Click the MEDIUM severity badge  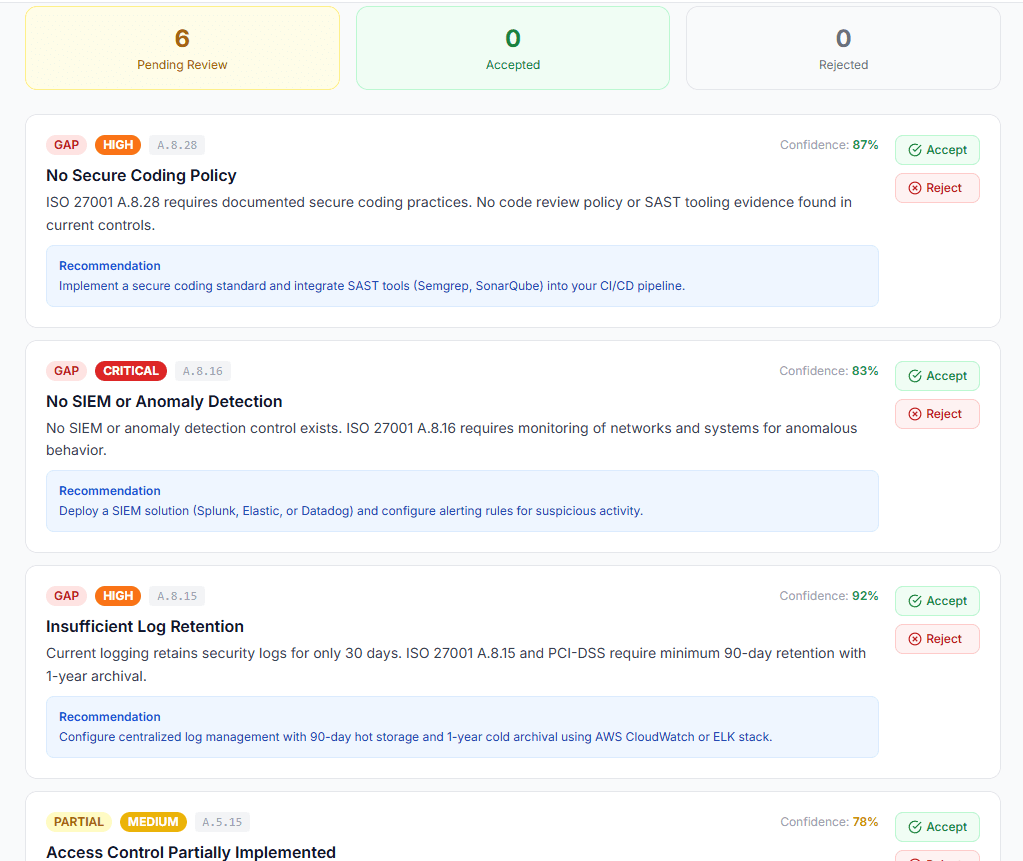tap(153, 821)
